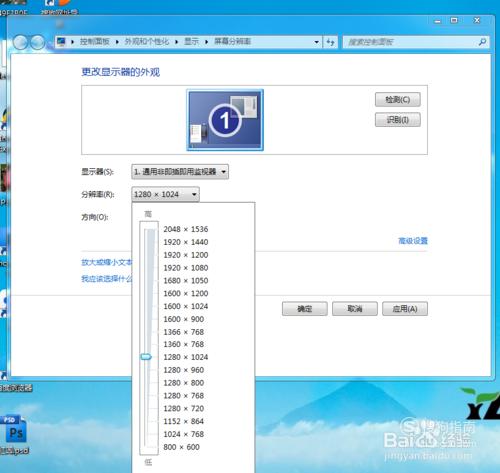Choose 1920 × 1080 resolution
This screenshot has height=473, width=500.
coord(186,268)
